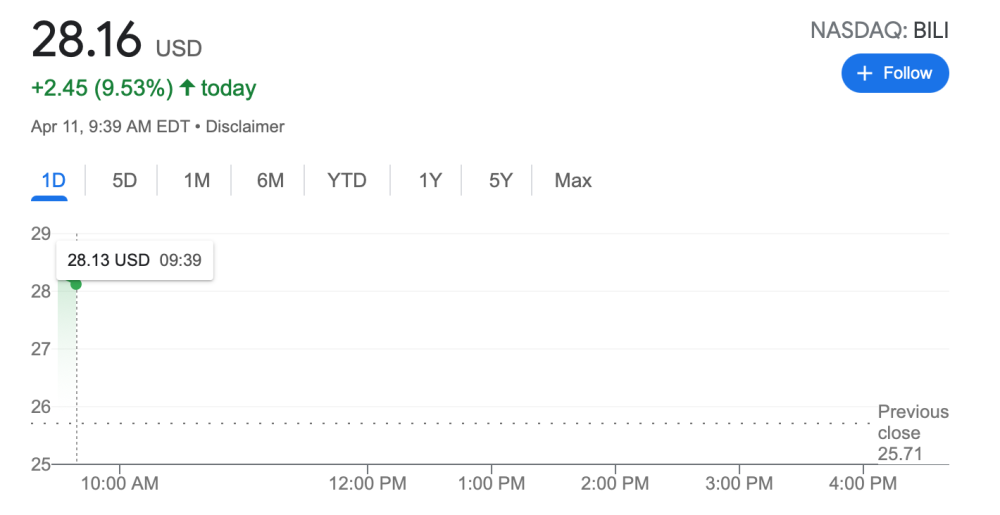
Task: Click the NASDAQ: BILI ticker label
Action: (879, 31)
